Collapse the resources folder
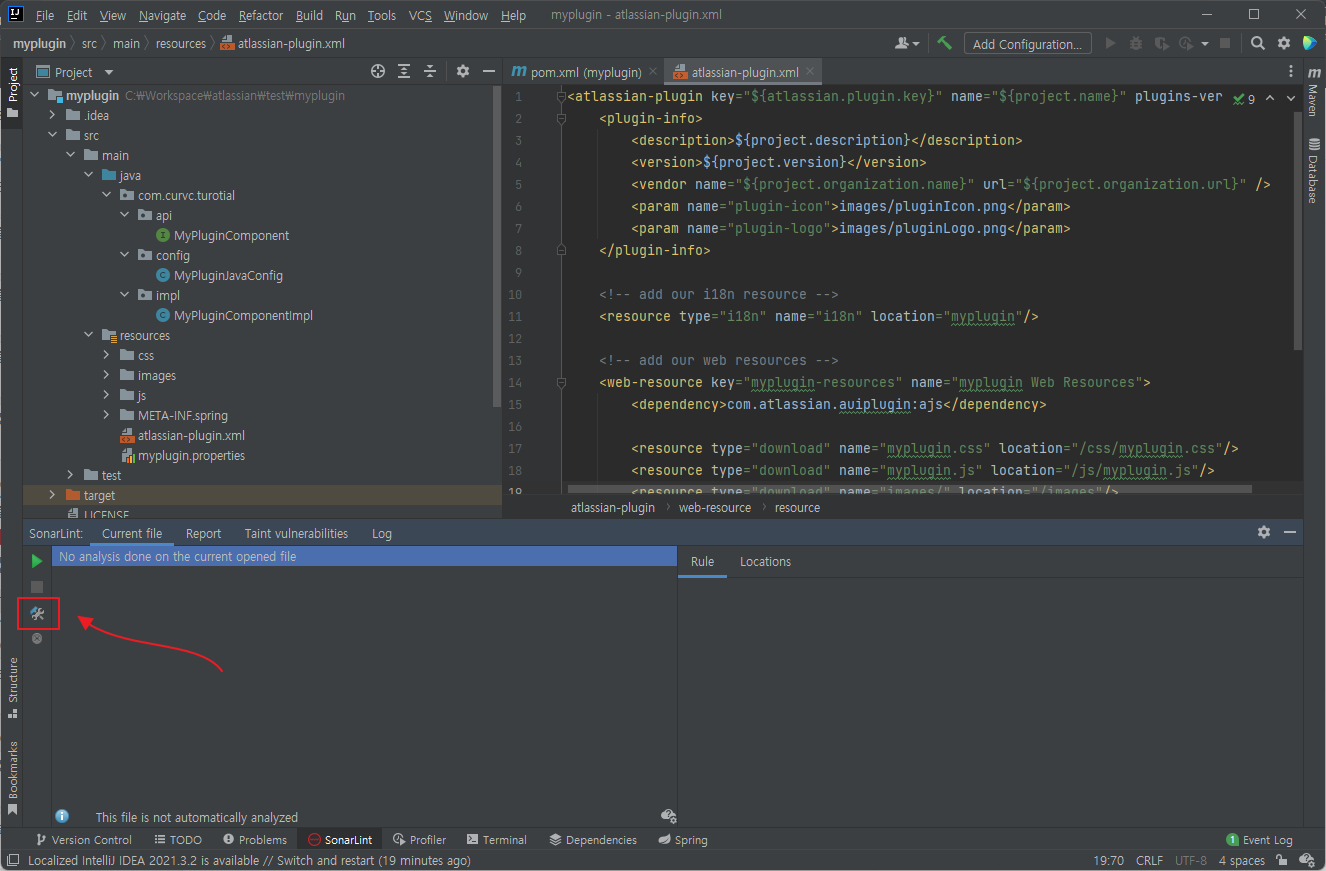Screen dimensions: 1326x871 [89, 336]
